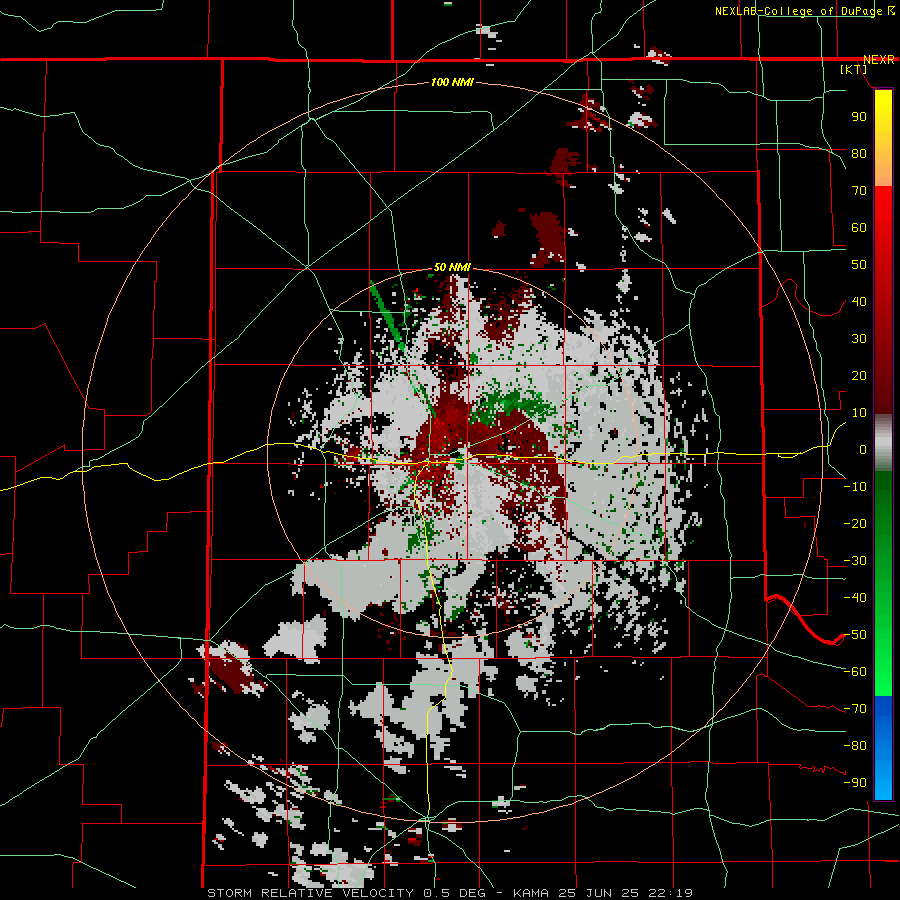Click the NEXR label above the scale
This screenshot has width=900, height=900.
click(x=879, y=60)
